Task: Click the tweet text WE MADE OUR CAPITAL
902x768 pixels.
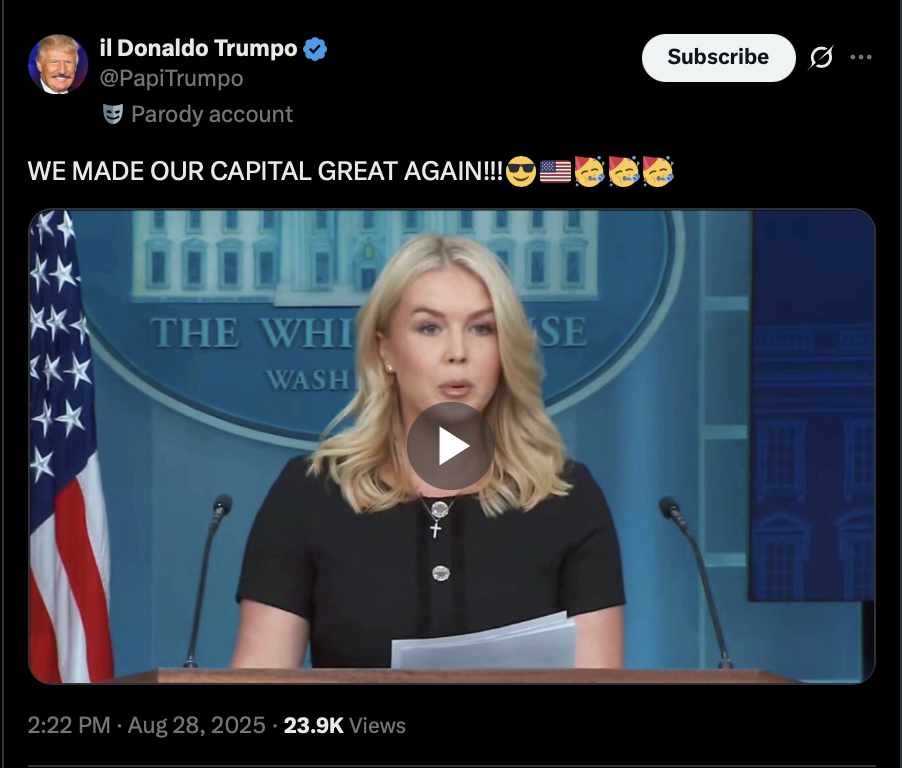Action: (265, 171)
